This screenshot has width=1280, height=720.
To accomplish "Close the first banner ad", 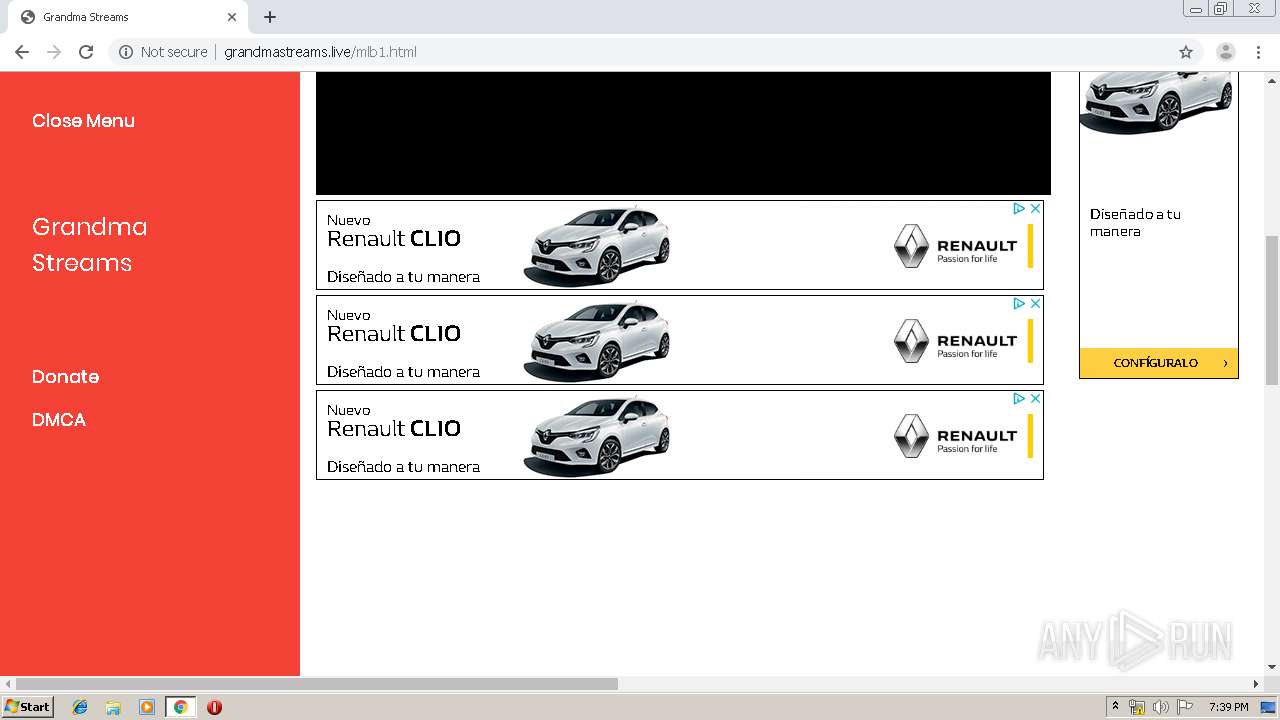I will point(1036,209).
